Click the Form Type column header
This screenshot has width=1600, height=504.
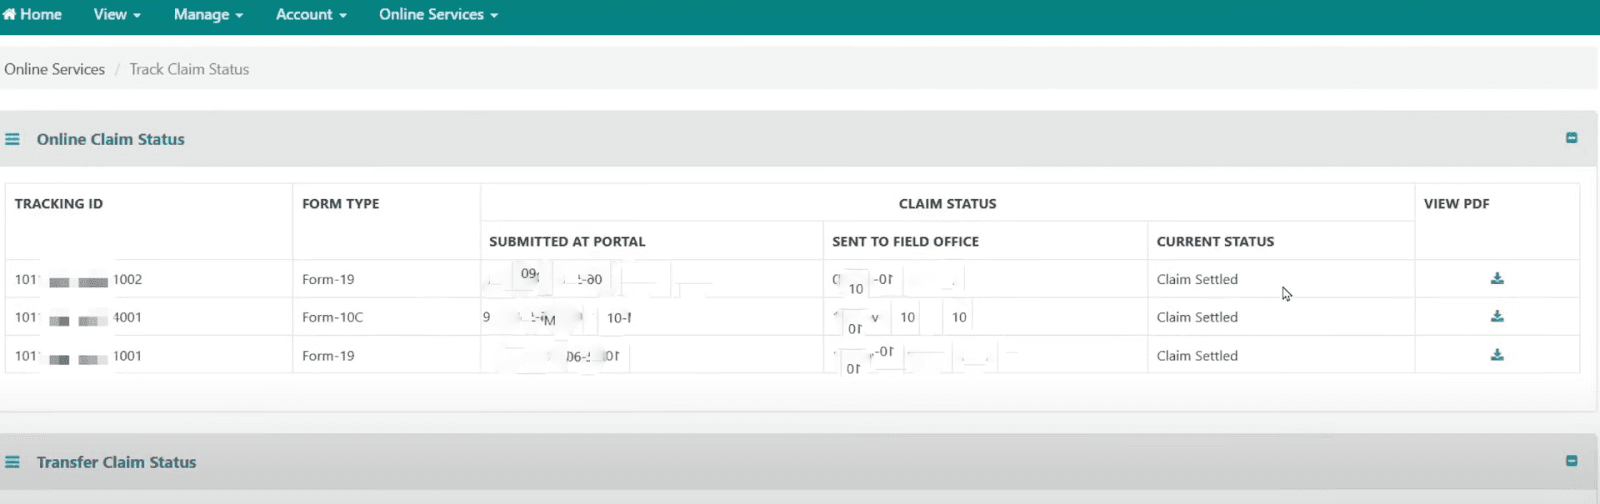click(x=341, y=204)
